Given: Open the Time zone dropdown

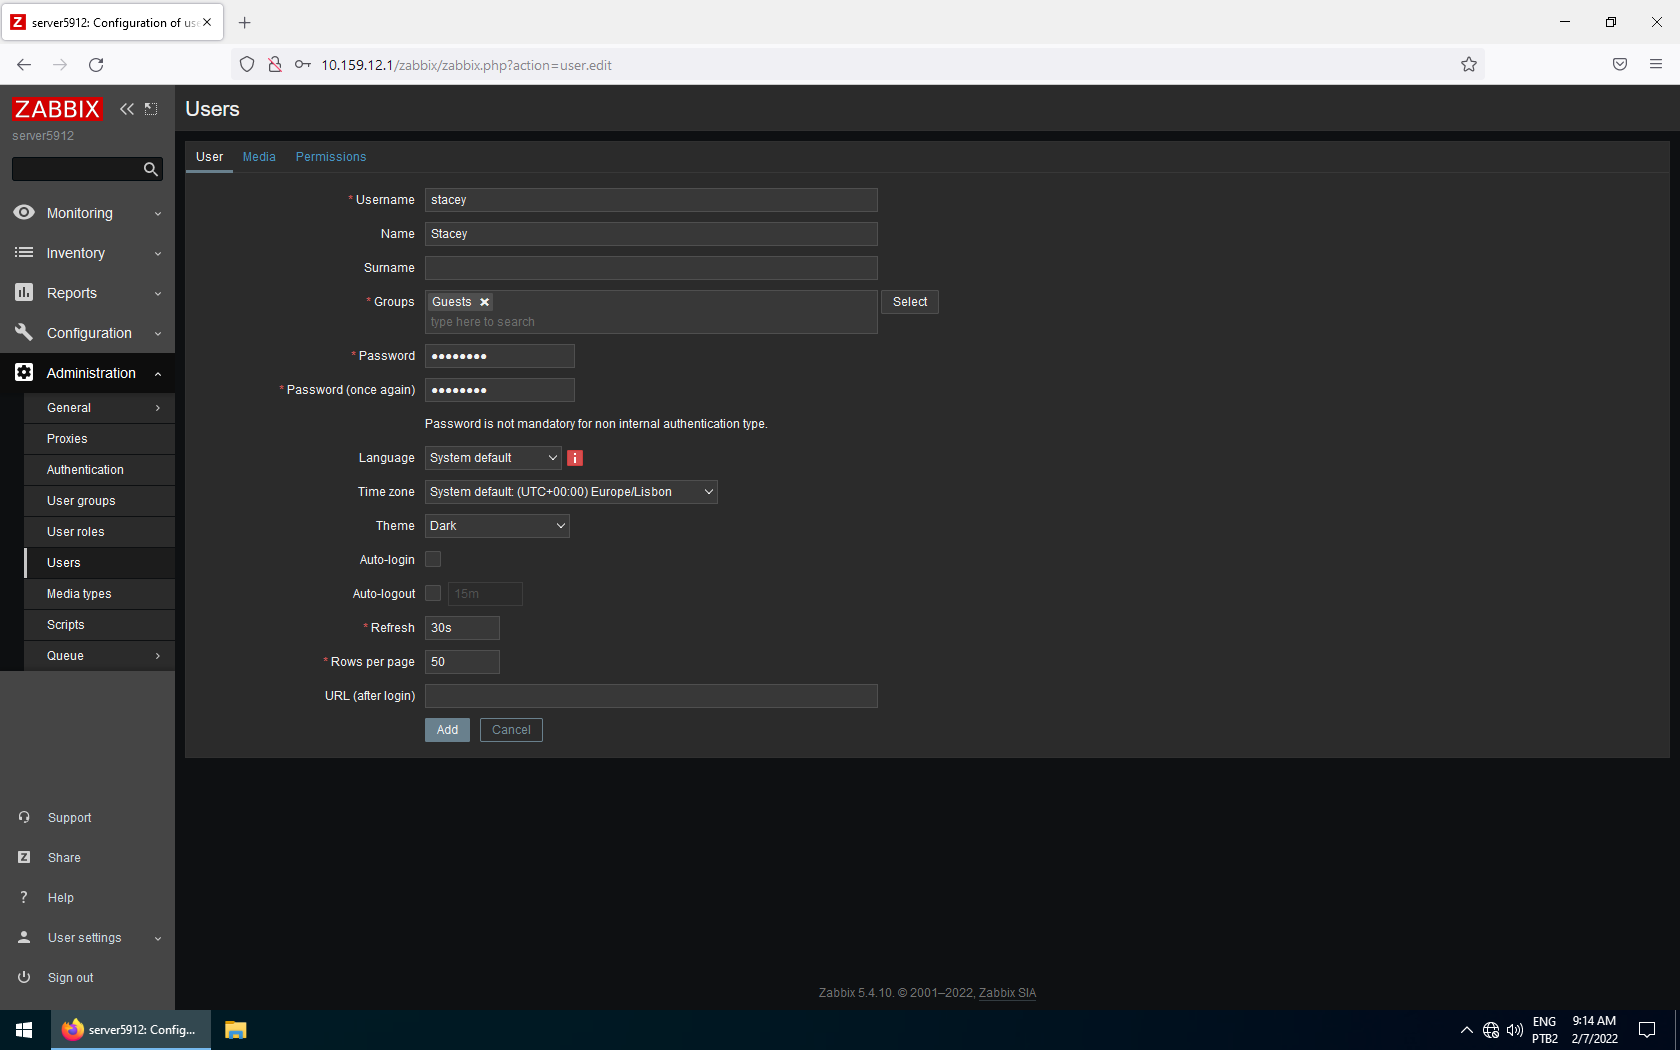Looking at the screenshot, I should (x=571, y=492).
